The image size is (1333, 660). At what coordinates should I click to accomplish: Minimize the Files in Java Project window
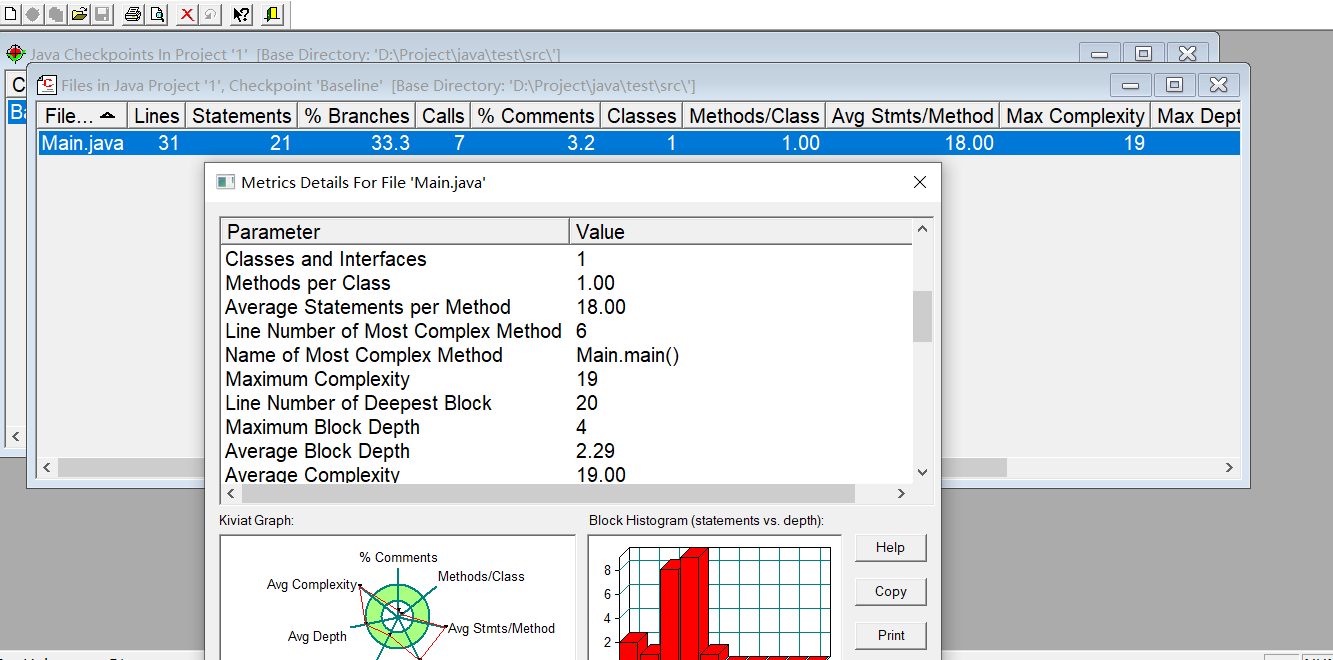point(1130,85)
